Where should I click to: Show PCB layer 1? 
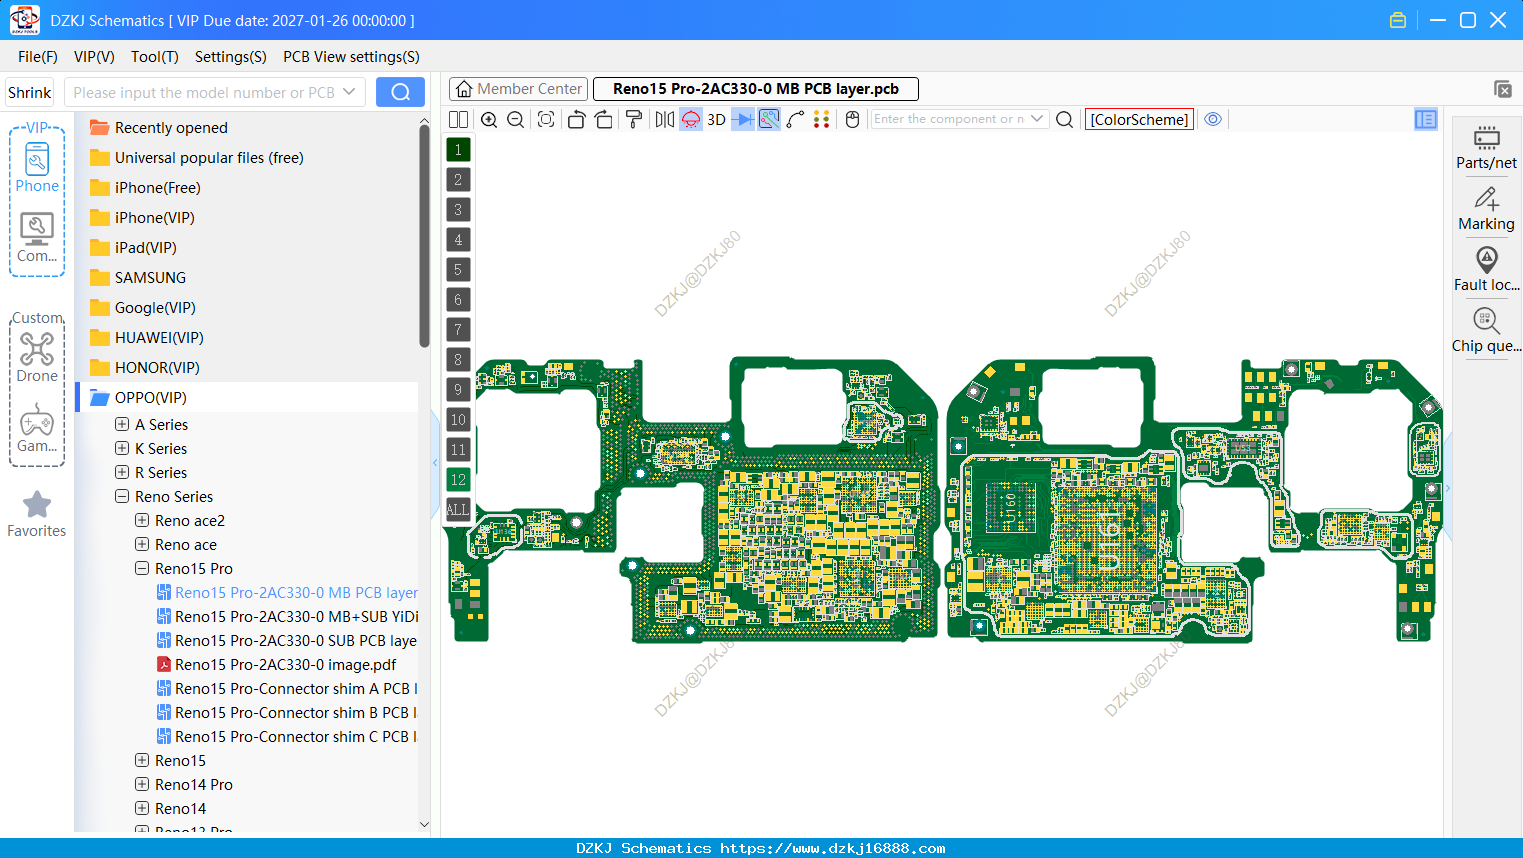[x=458, y=150]
